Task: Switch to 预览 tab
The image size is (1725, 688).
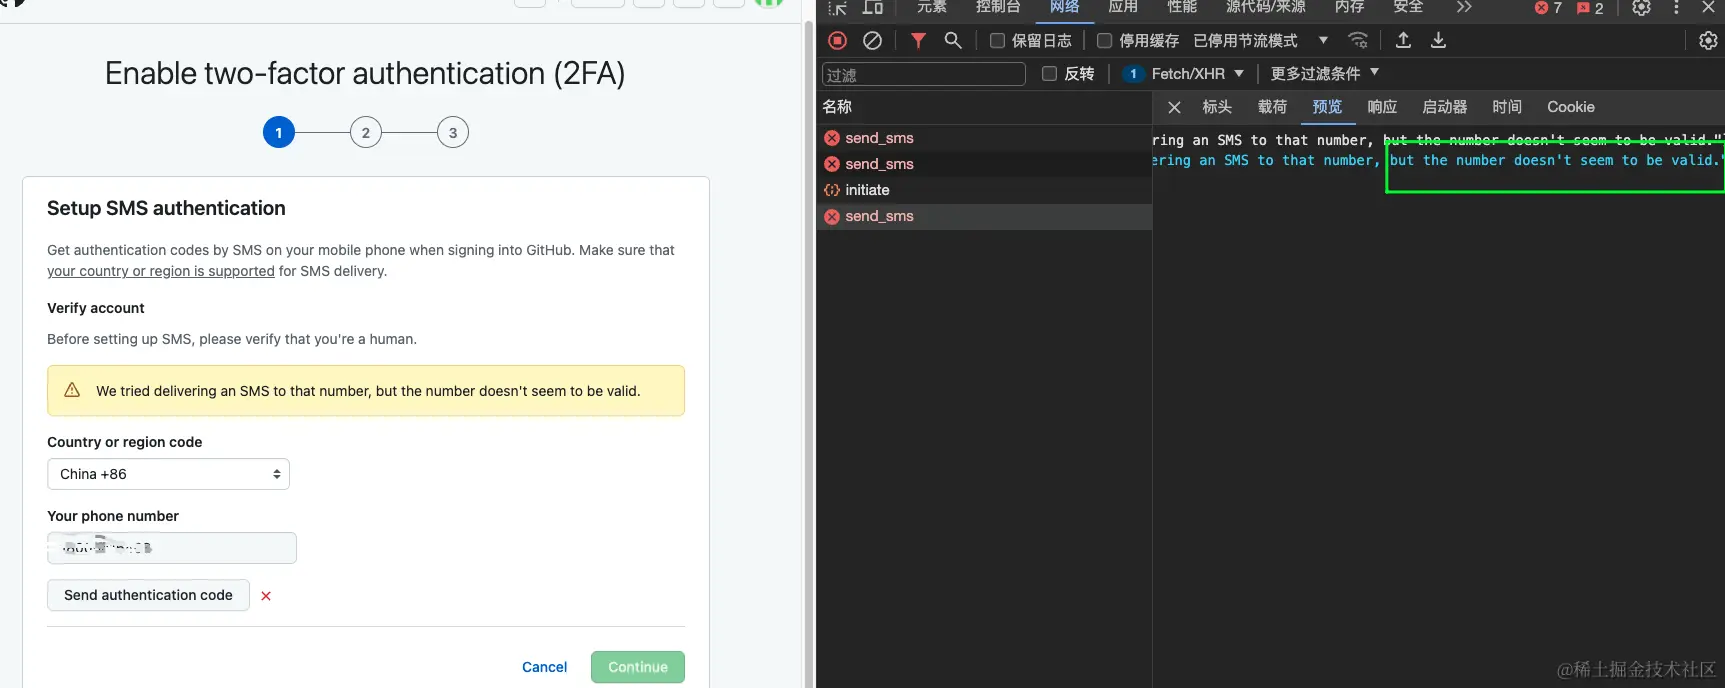Action: coord(1327,107)
